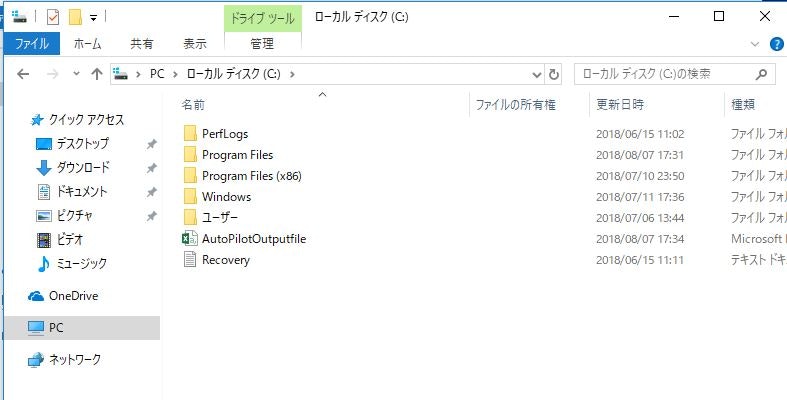Screen dimensions: 787x400
Task: Click the pin icon beside ピクチャ
Action: coord(151,216)
